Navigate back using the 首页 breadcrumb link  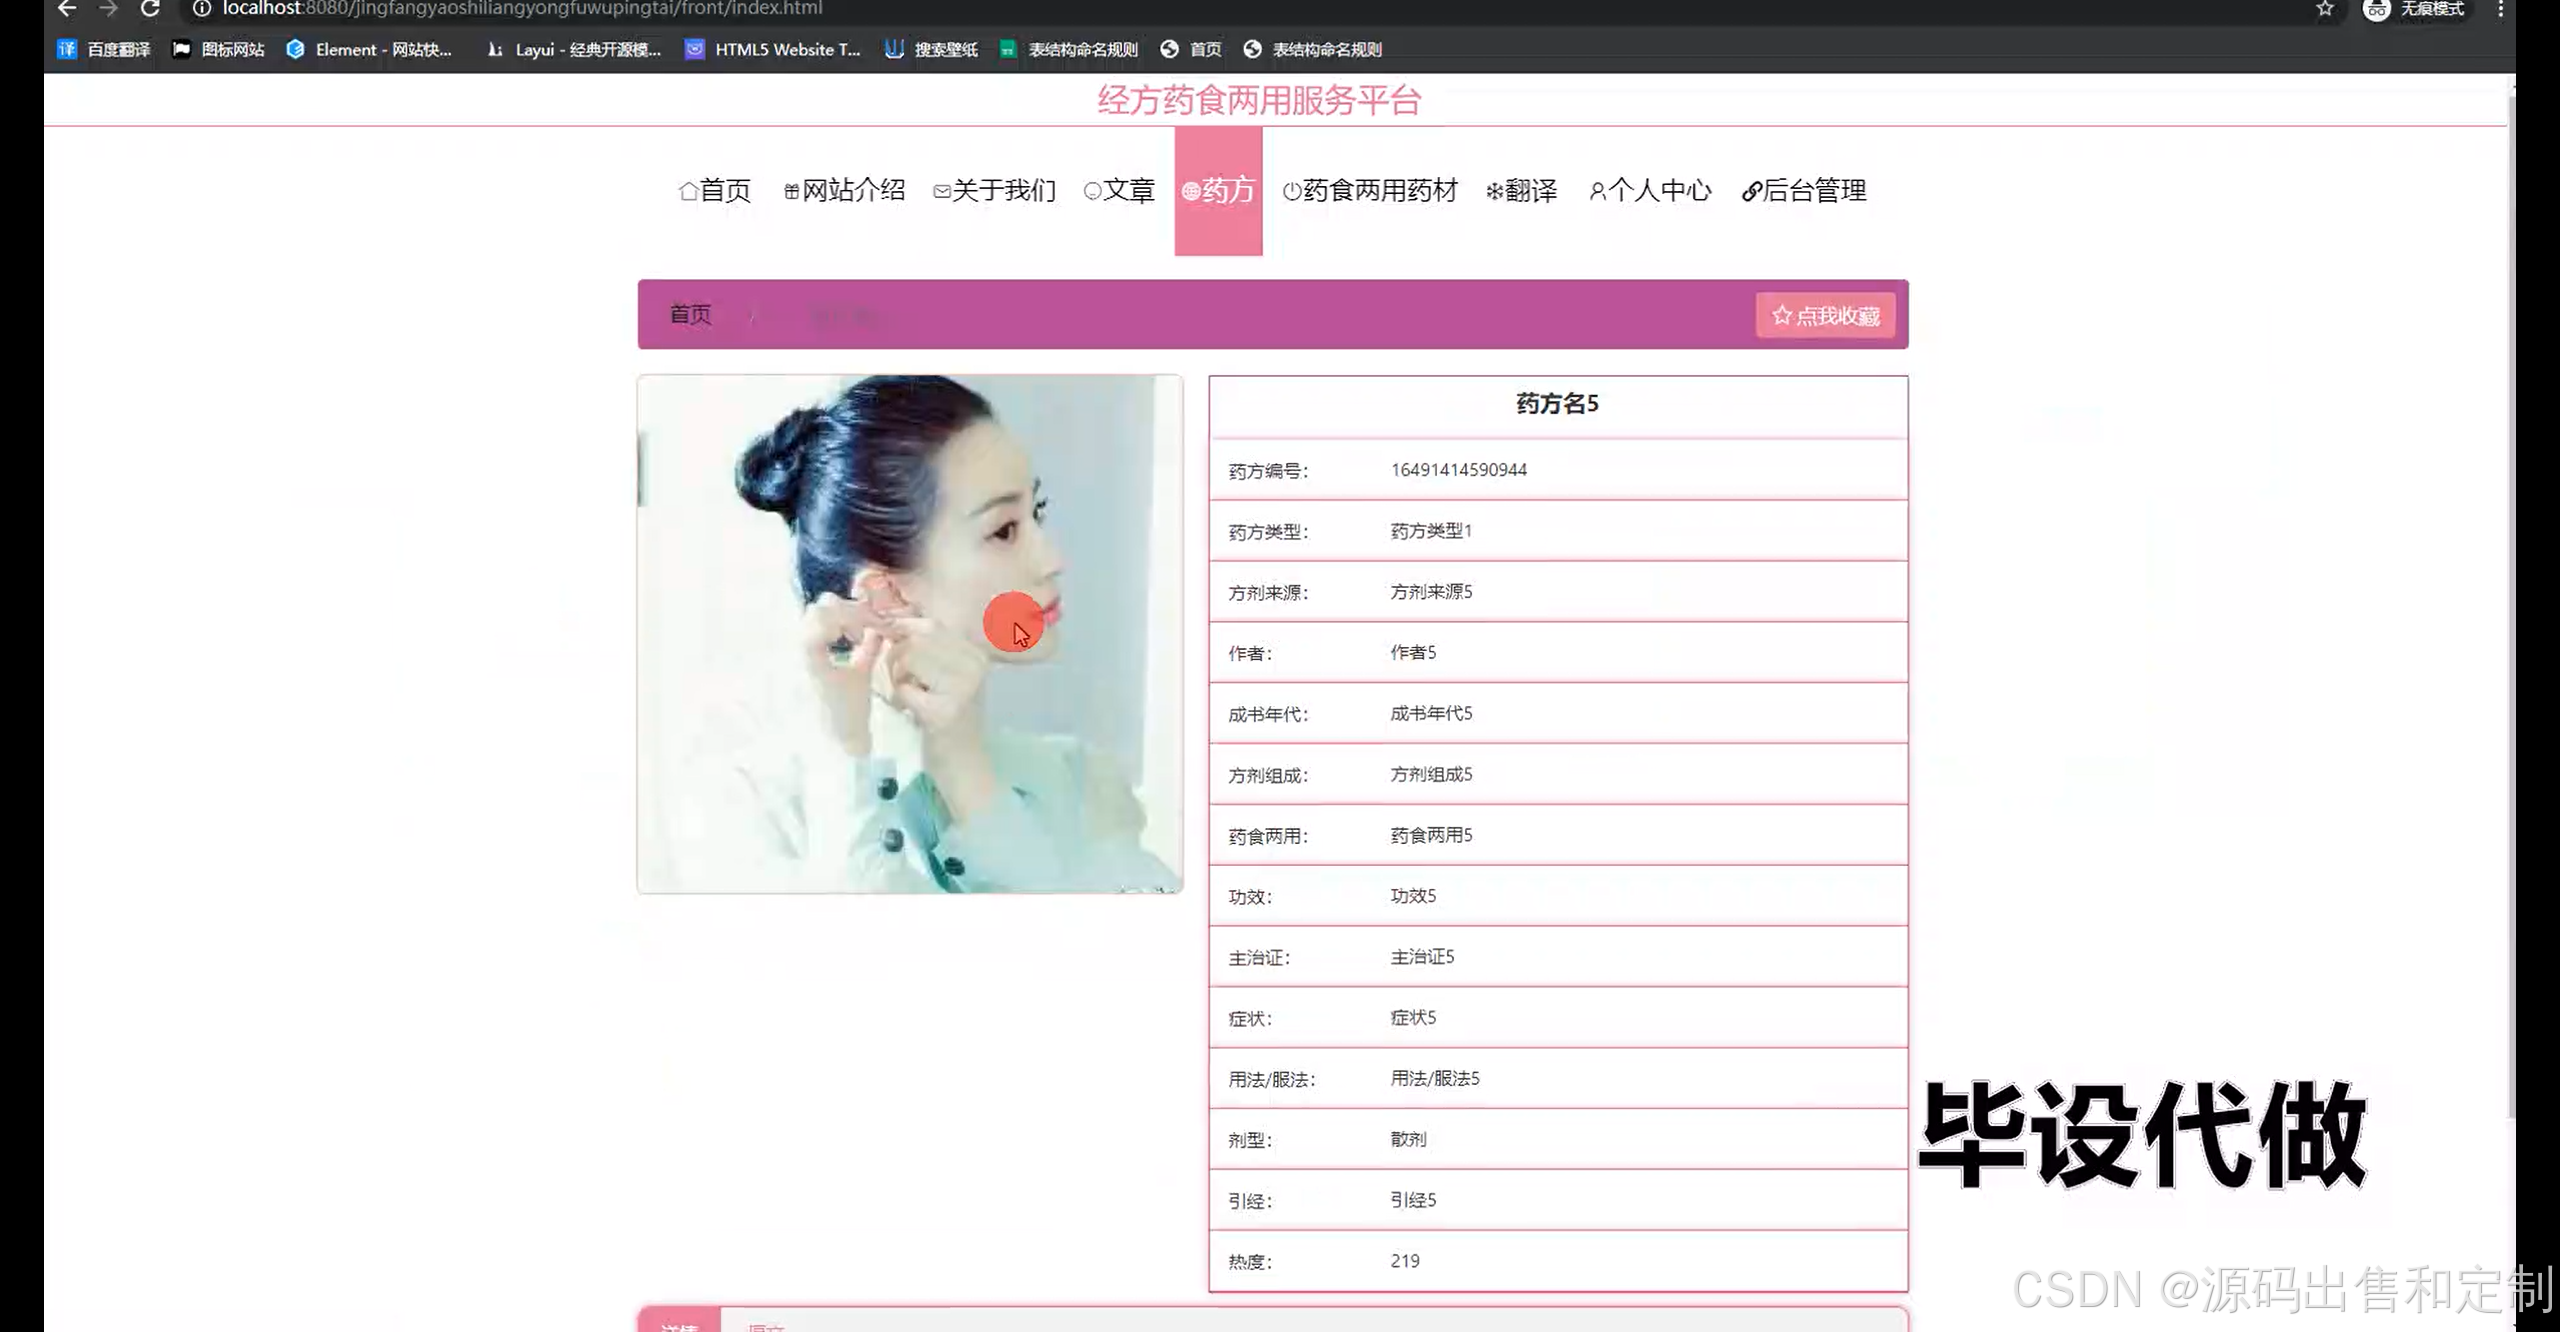pos(688,315)
